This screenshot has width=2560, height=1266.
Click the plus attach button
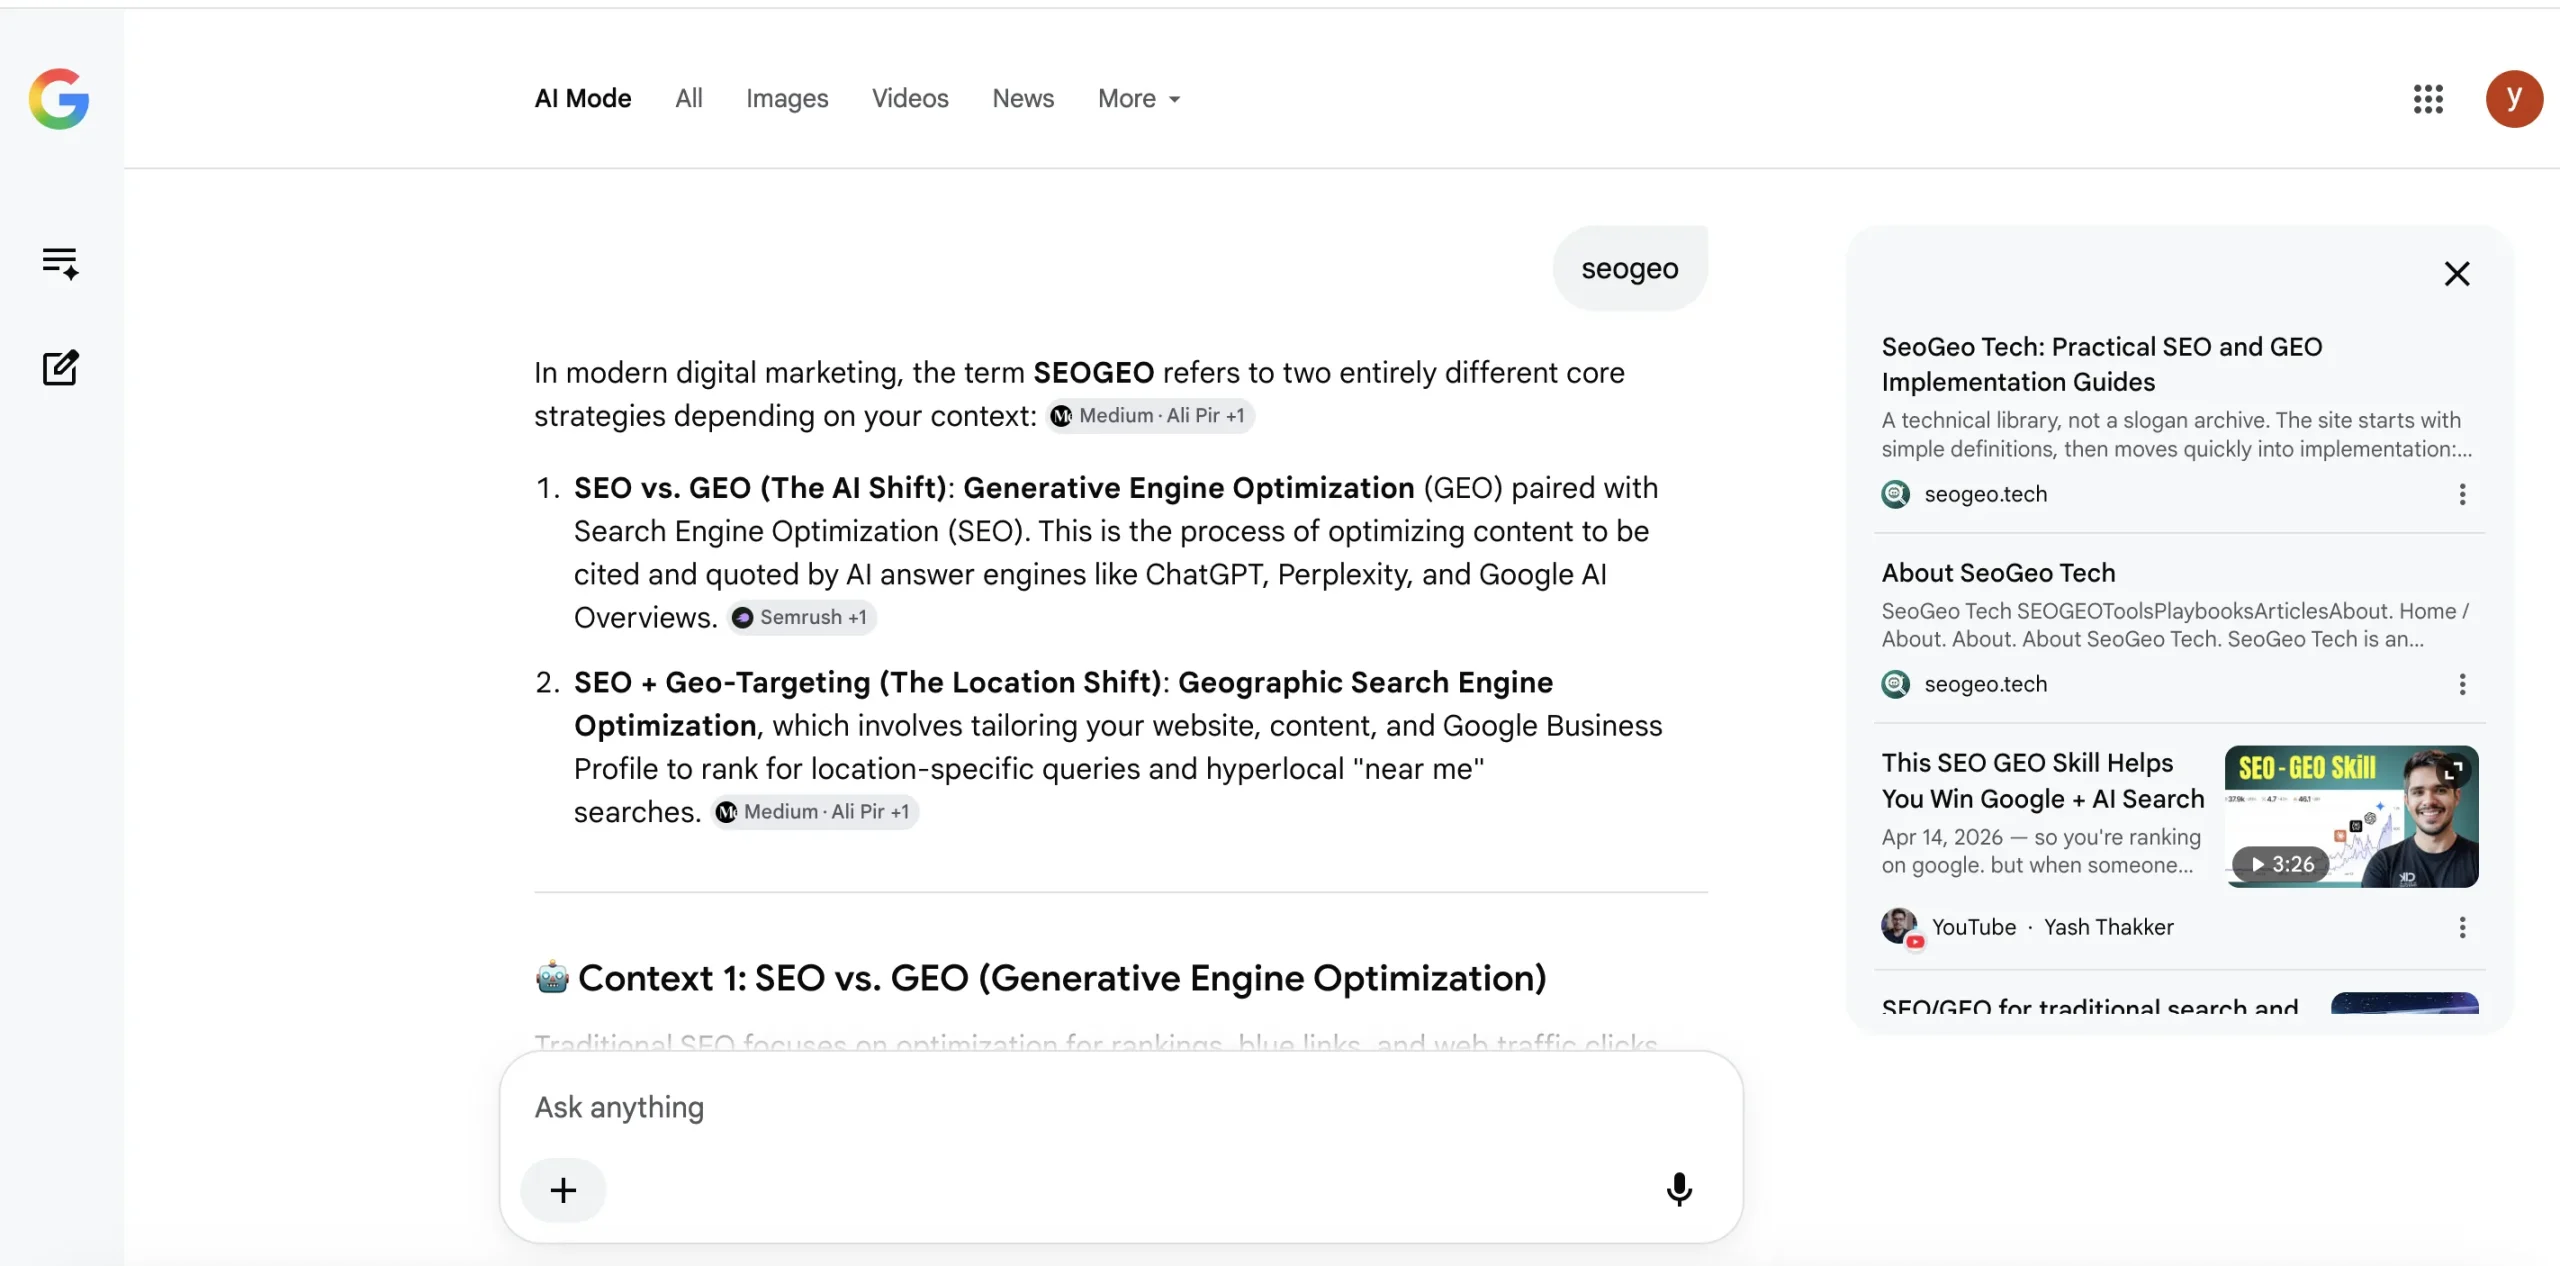[563, 1190]
